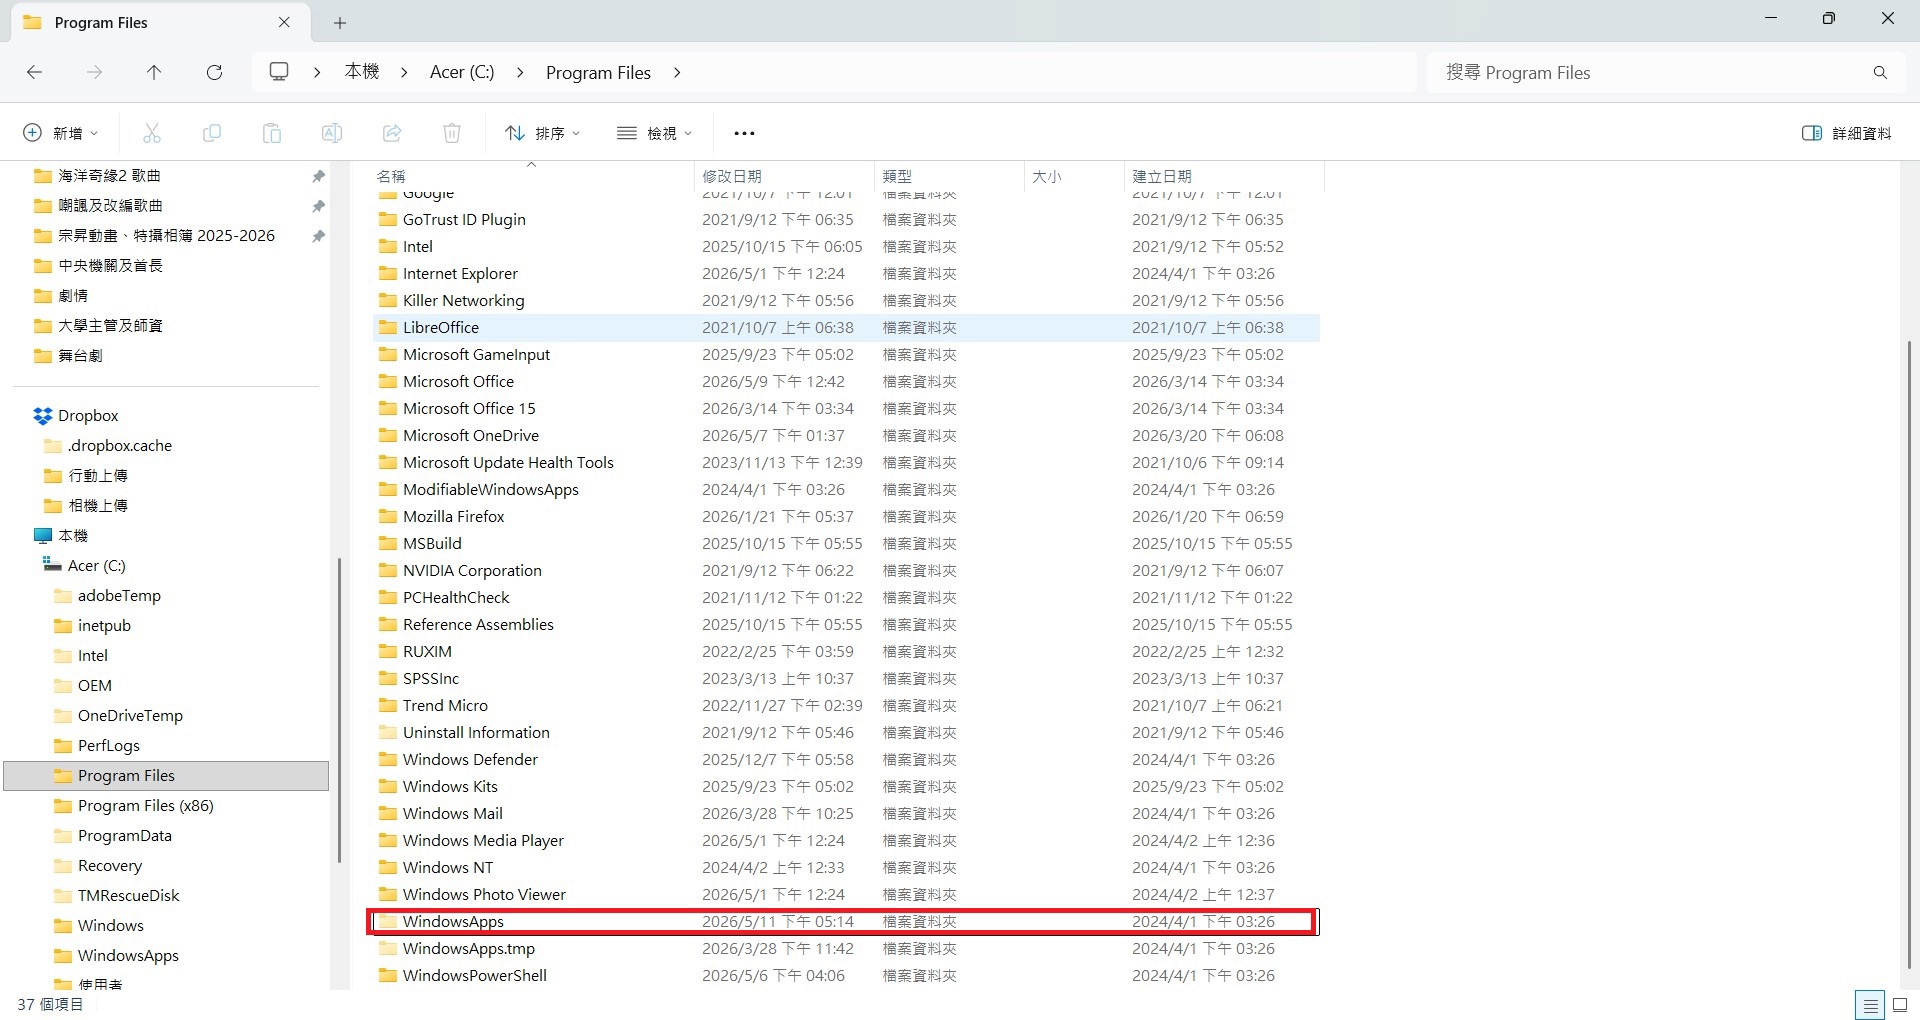Close the Program Files tab
Image resolution: width=1920 pixels, height=1020 pixels.
284,22
